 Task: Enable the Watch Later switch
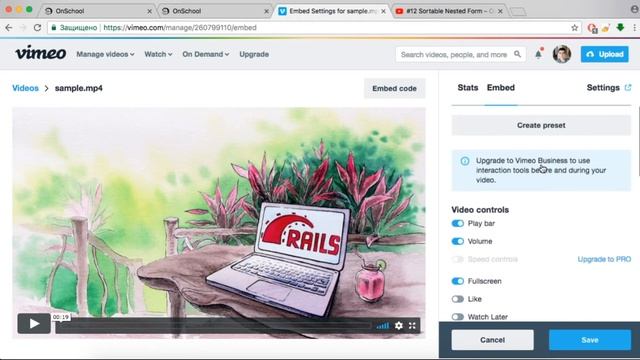(458, 317)
